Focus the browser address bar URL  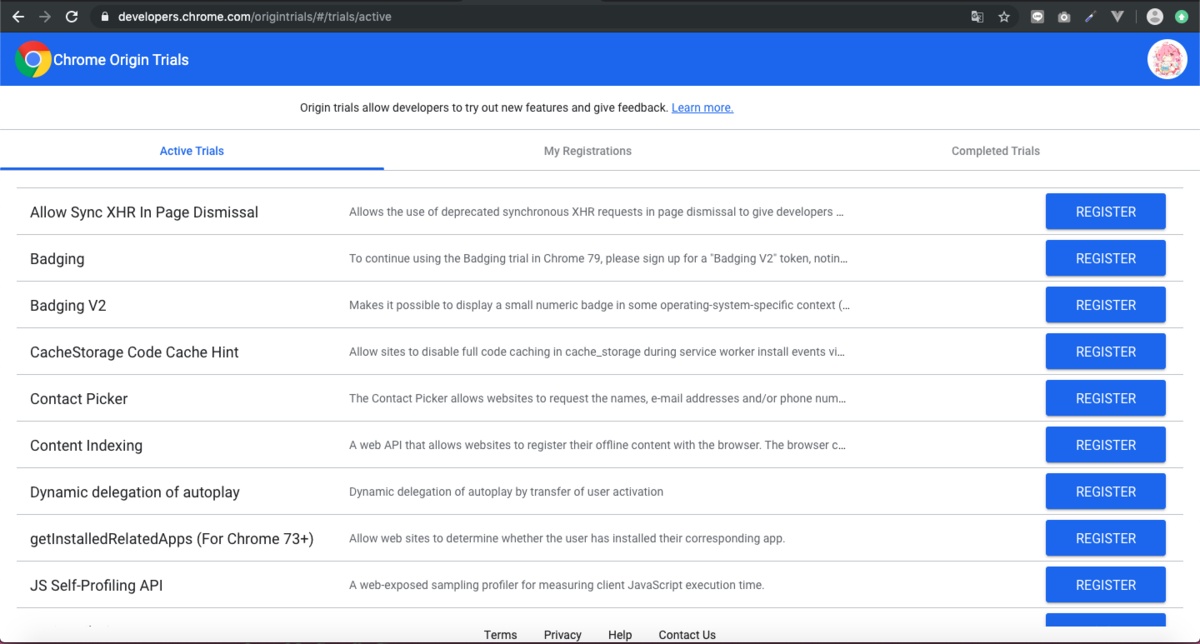pos(254,17)
